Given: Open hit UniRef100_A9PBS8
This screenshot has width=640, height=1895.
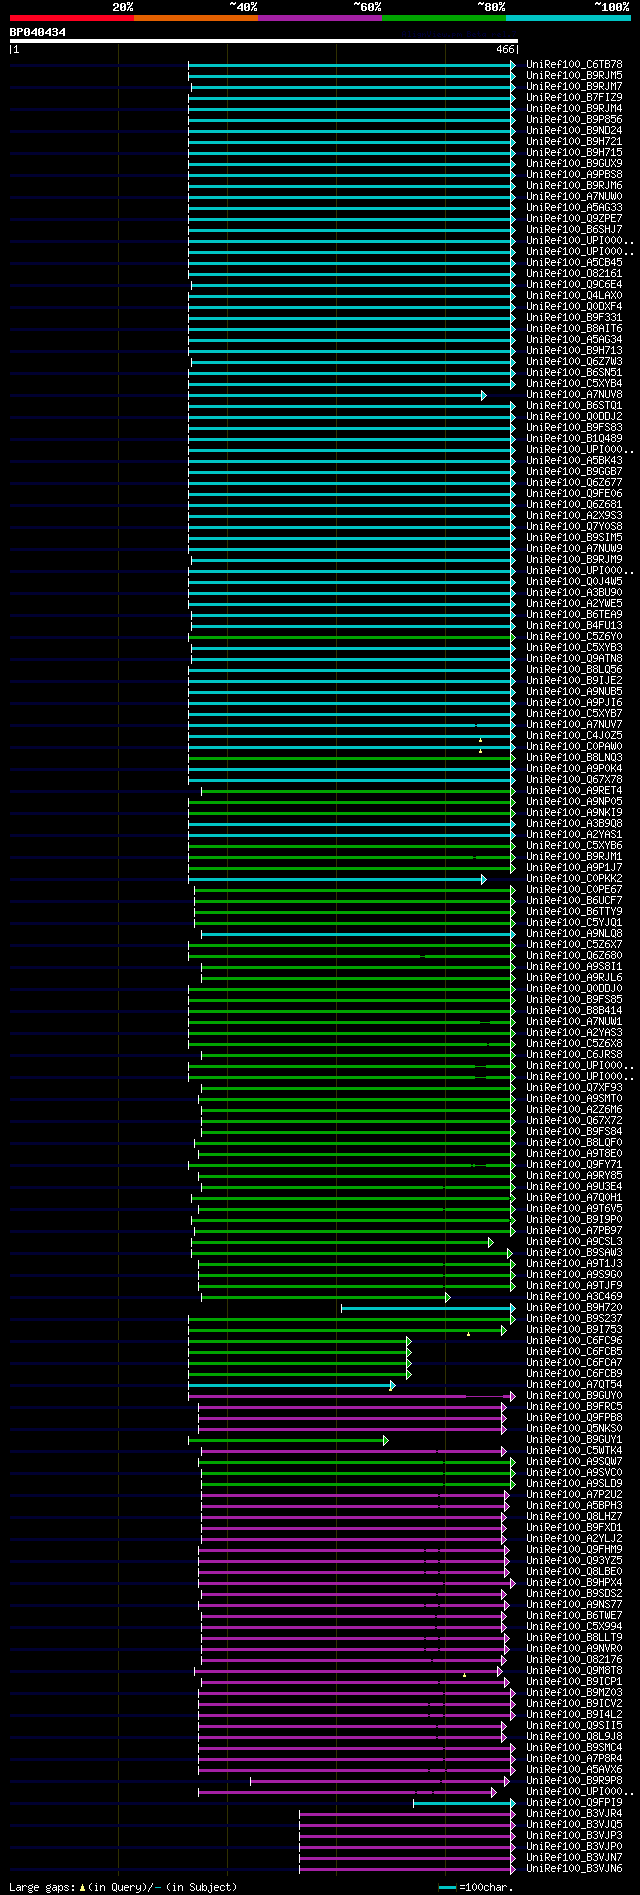Looking at the screenshot, I should click(x=574, y=174).
